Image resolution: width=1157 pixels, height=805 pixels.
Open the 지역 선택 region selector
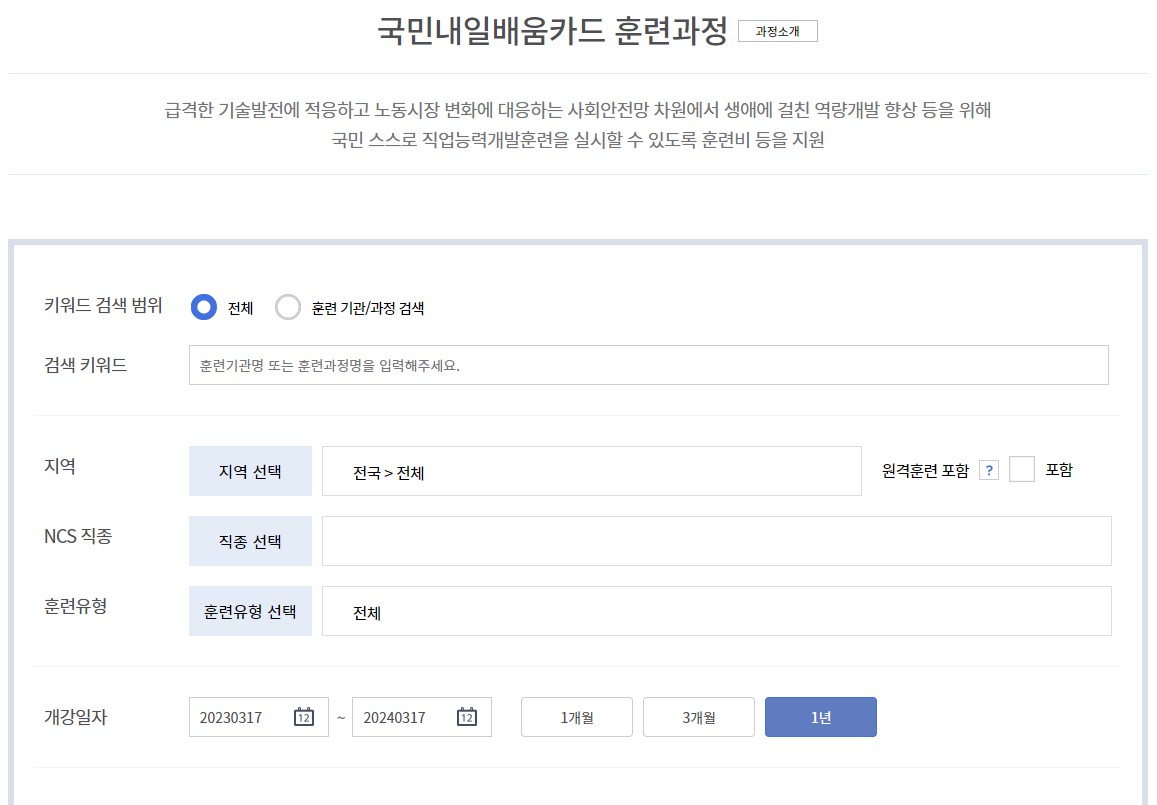(250, 470)
